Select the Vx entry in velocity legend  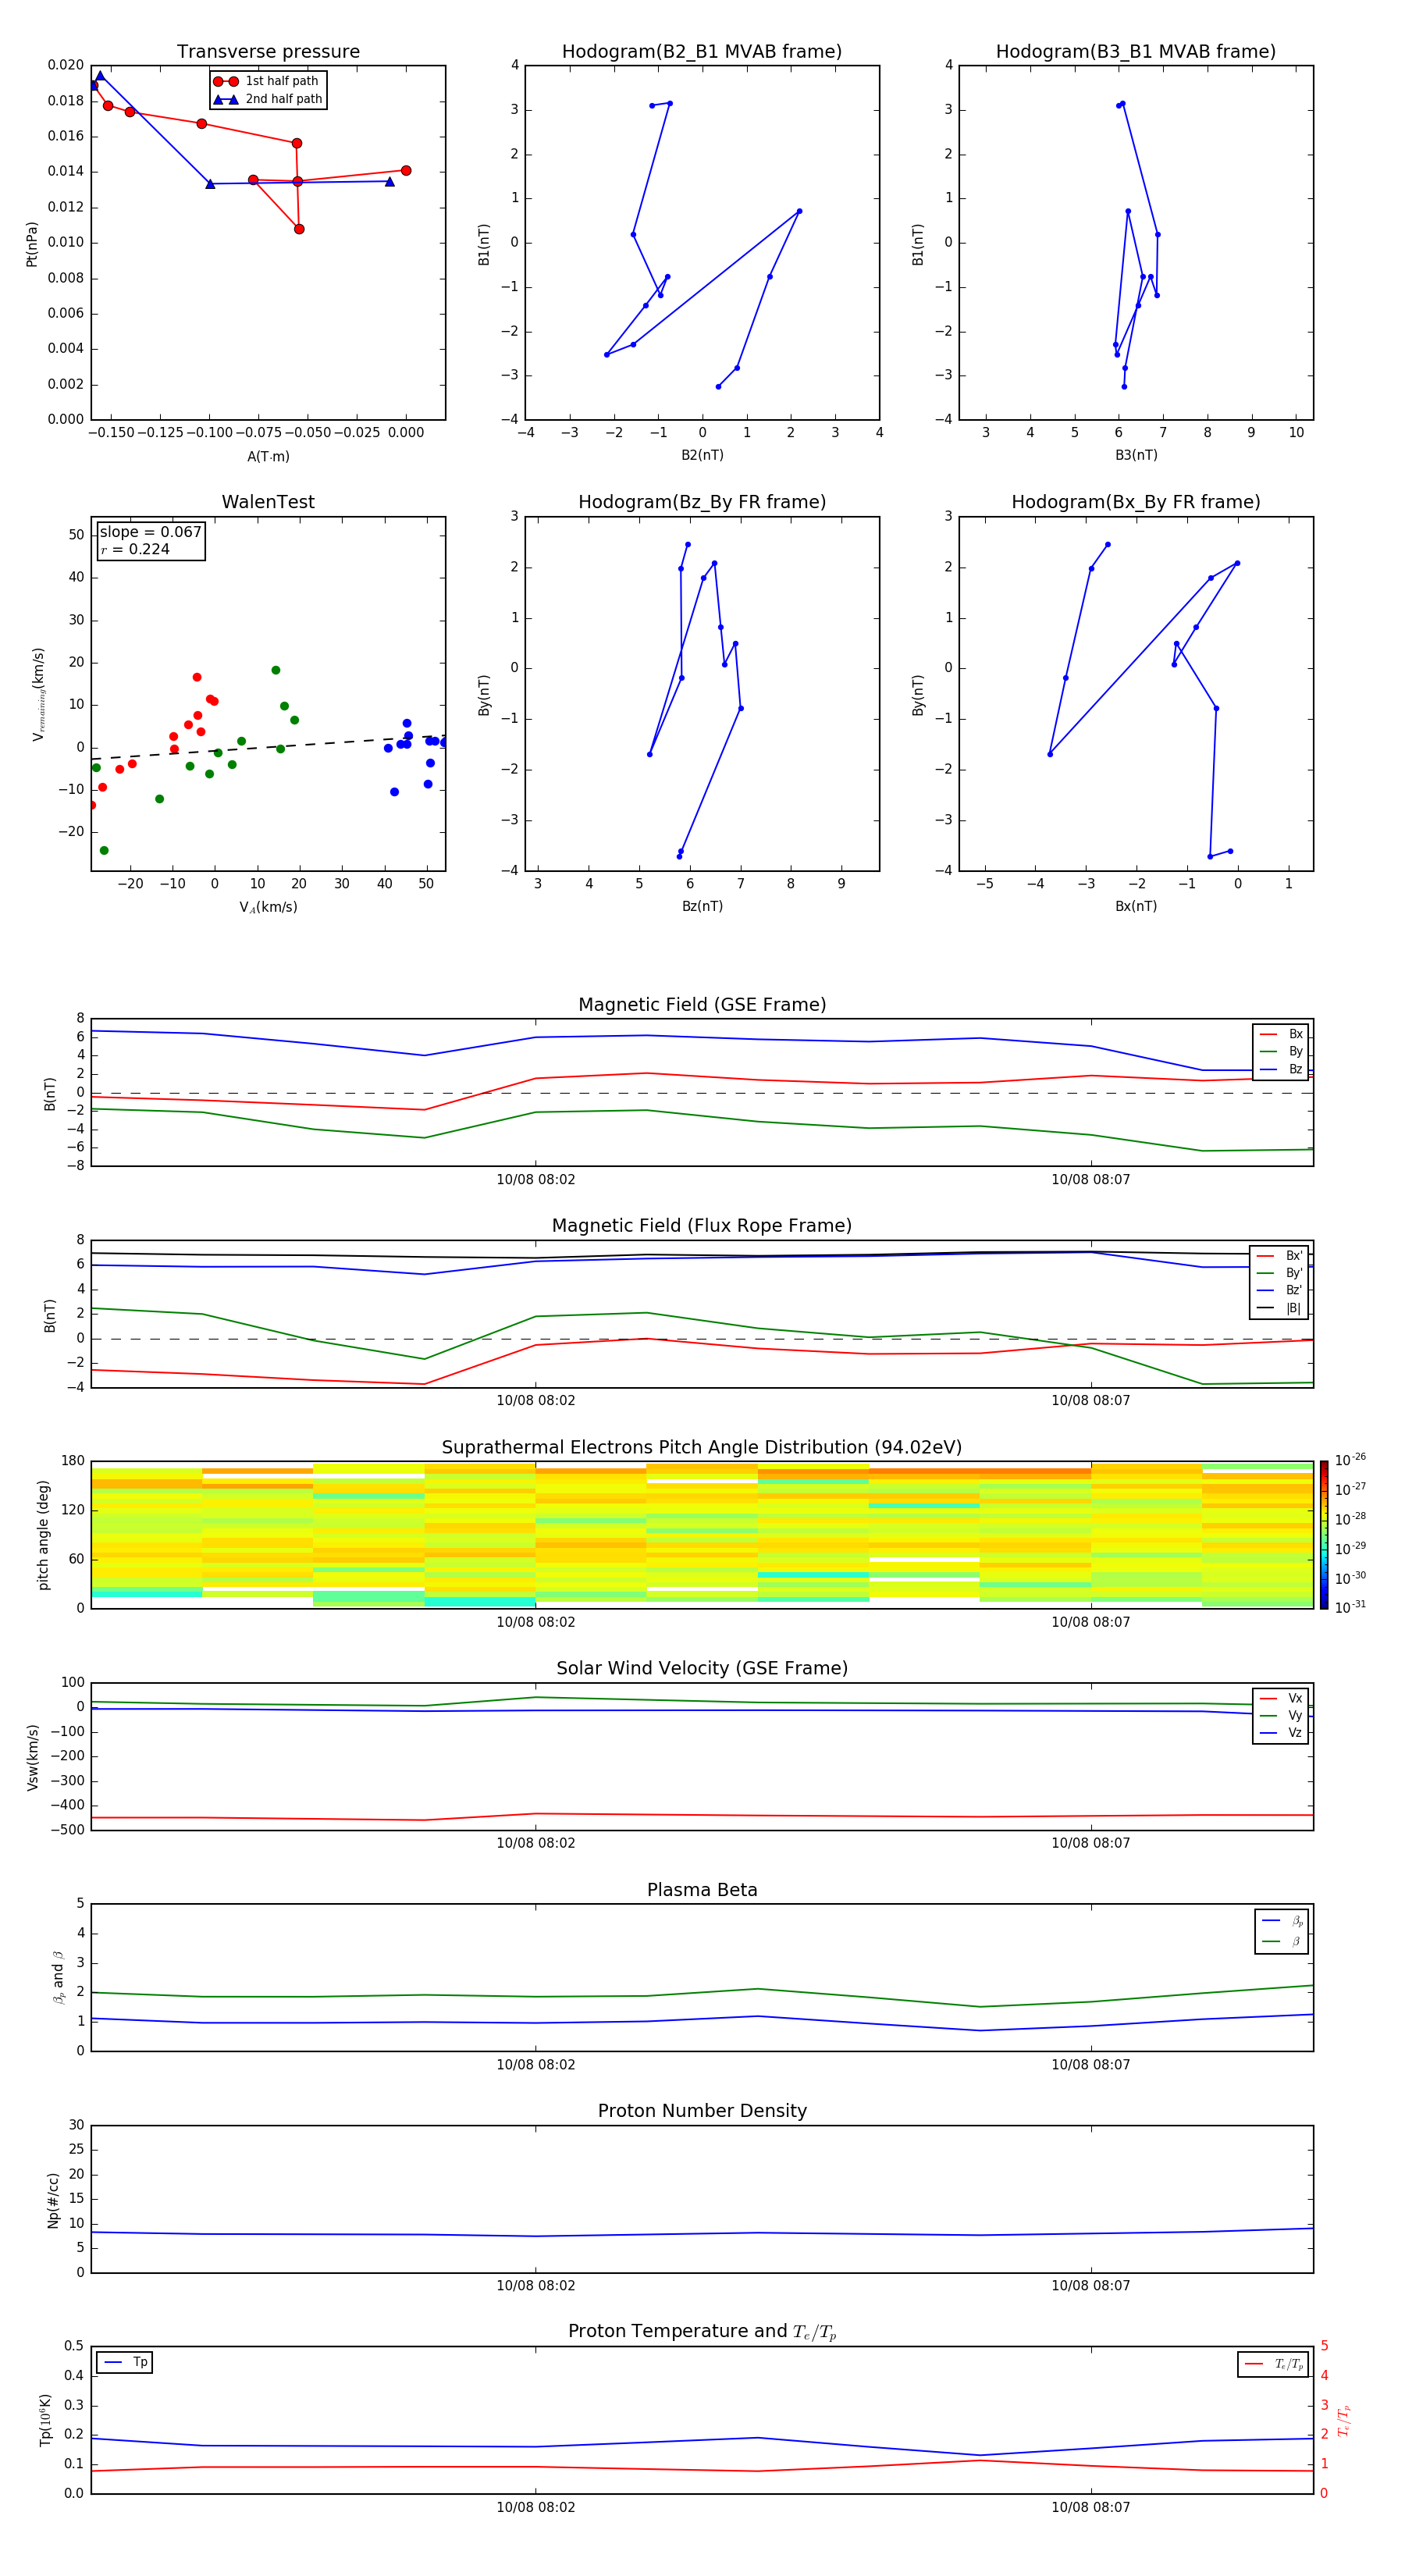pos(1281,1698)
